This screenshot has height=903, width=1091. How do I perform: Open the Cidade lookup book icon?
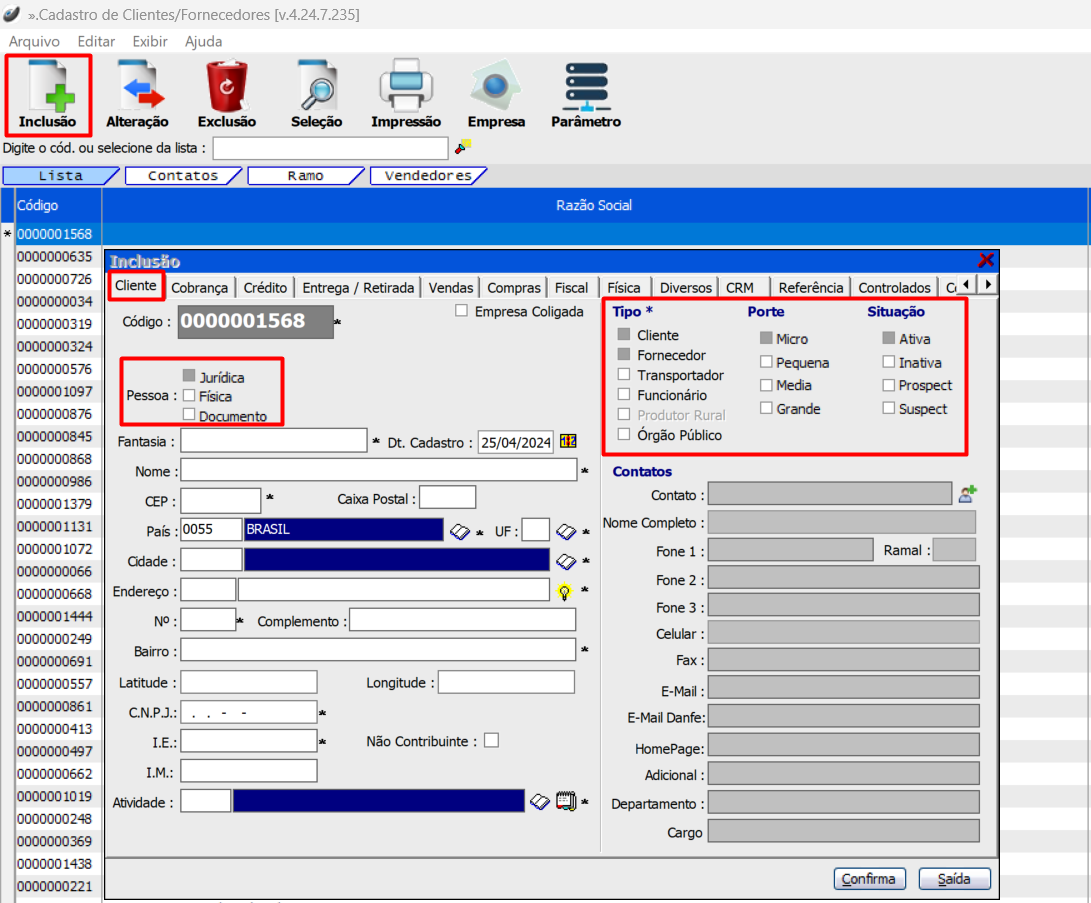point(565,561)
